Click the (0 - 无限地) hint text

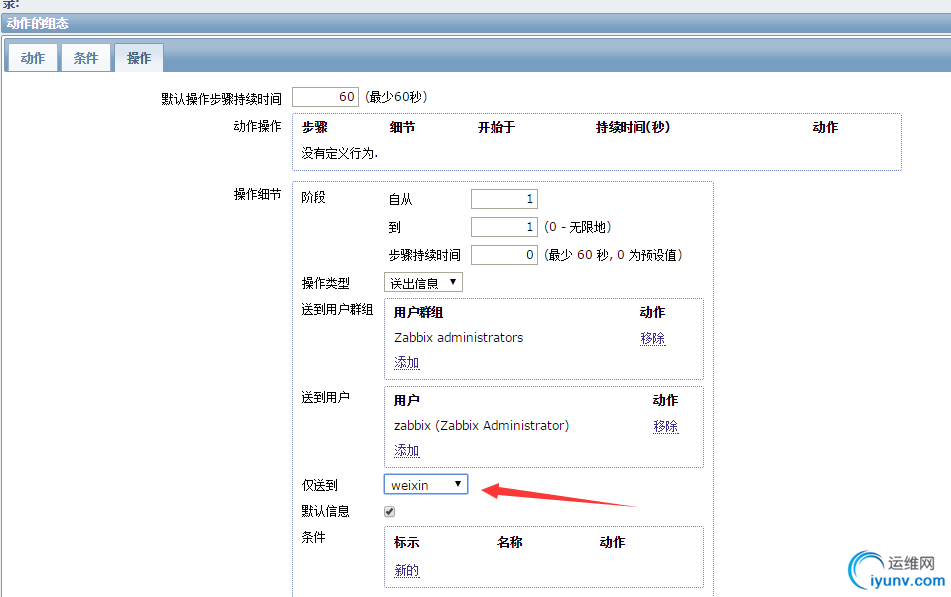pos(577,227)
